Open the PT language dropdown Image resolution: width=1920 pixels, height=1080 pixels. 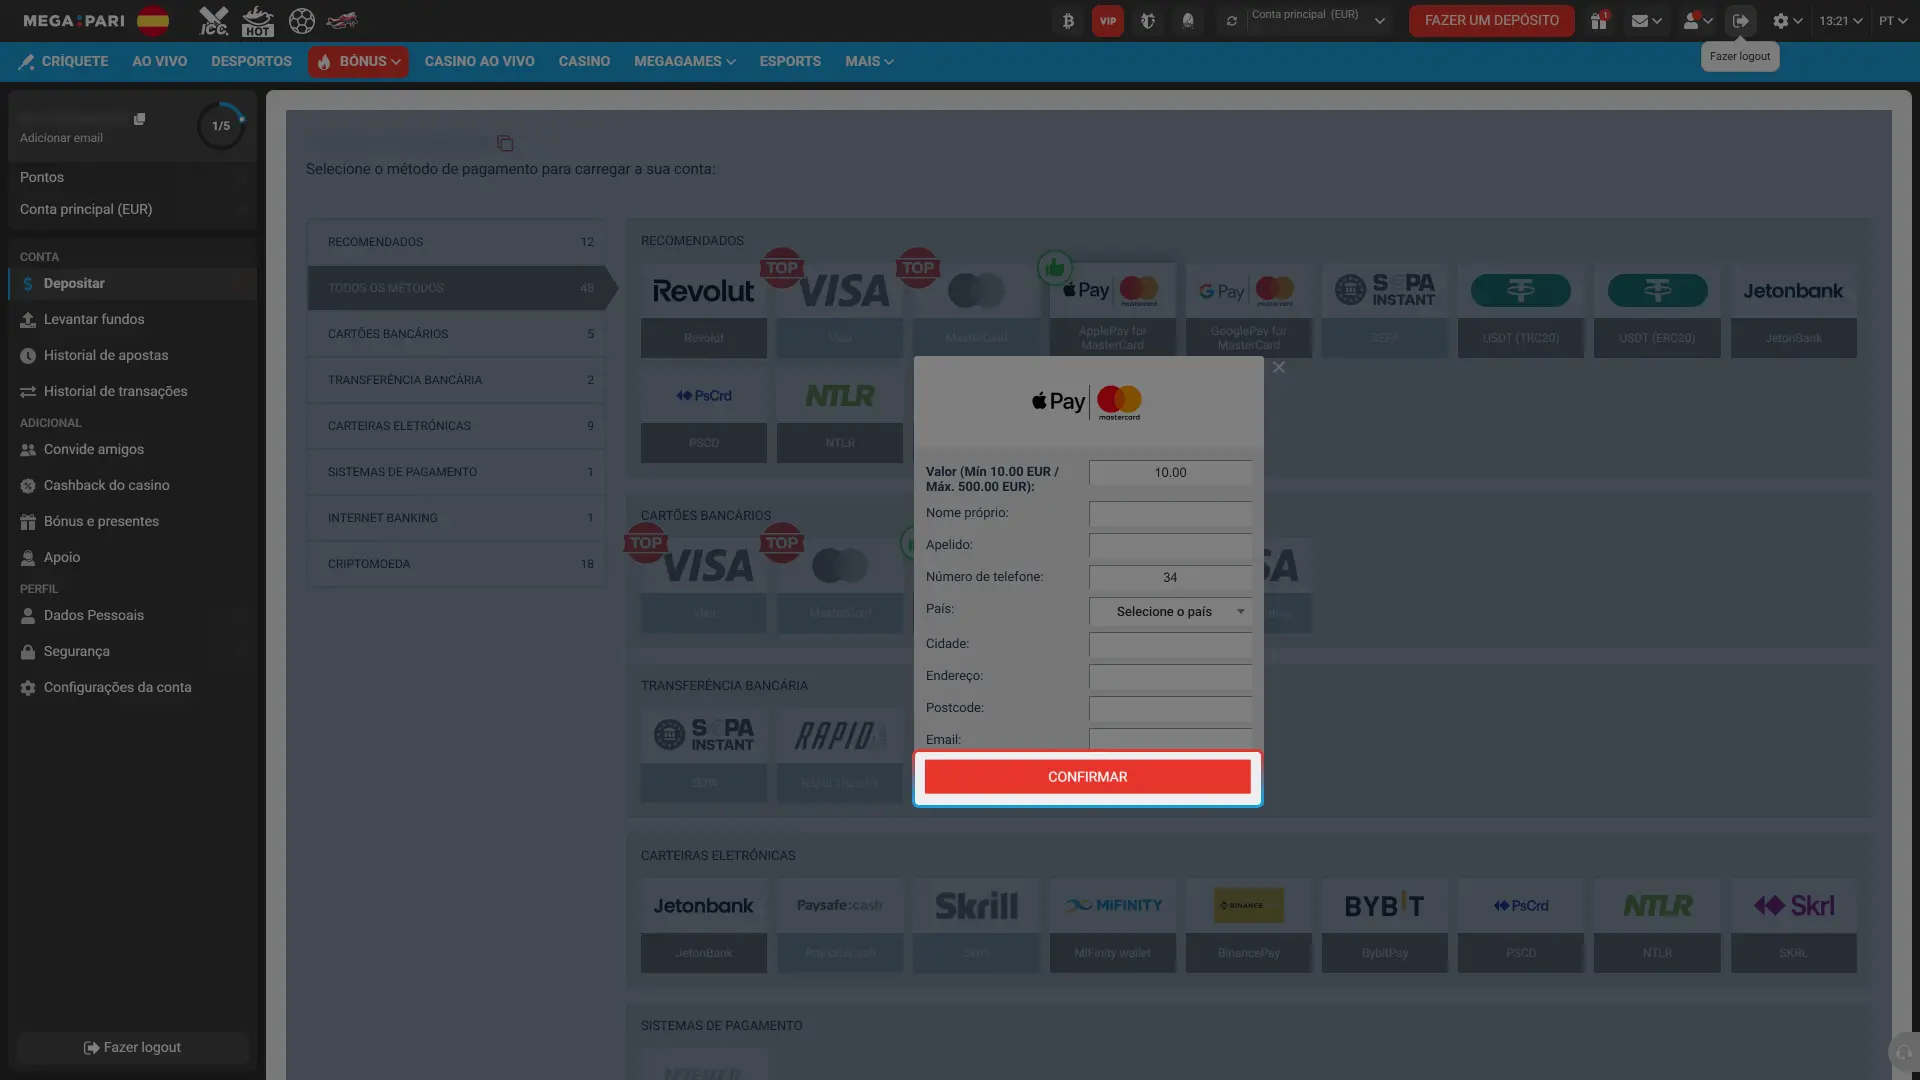(x=1893, y=21)
